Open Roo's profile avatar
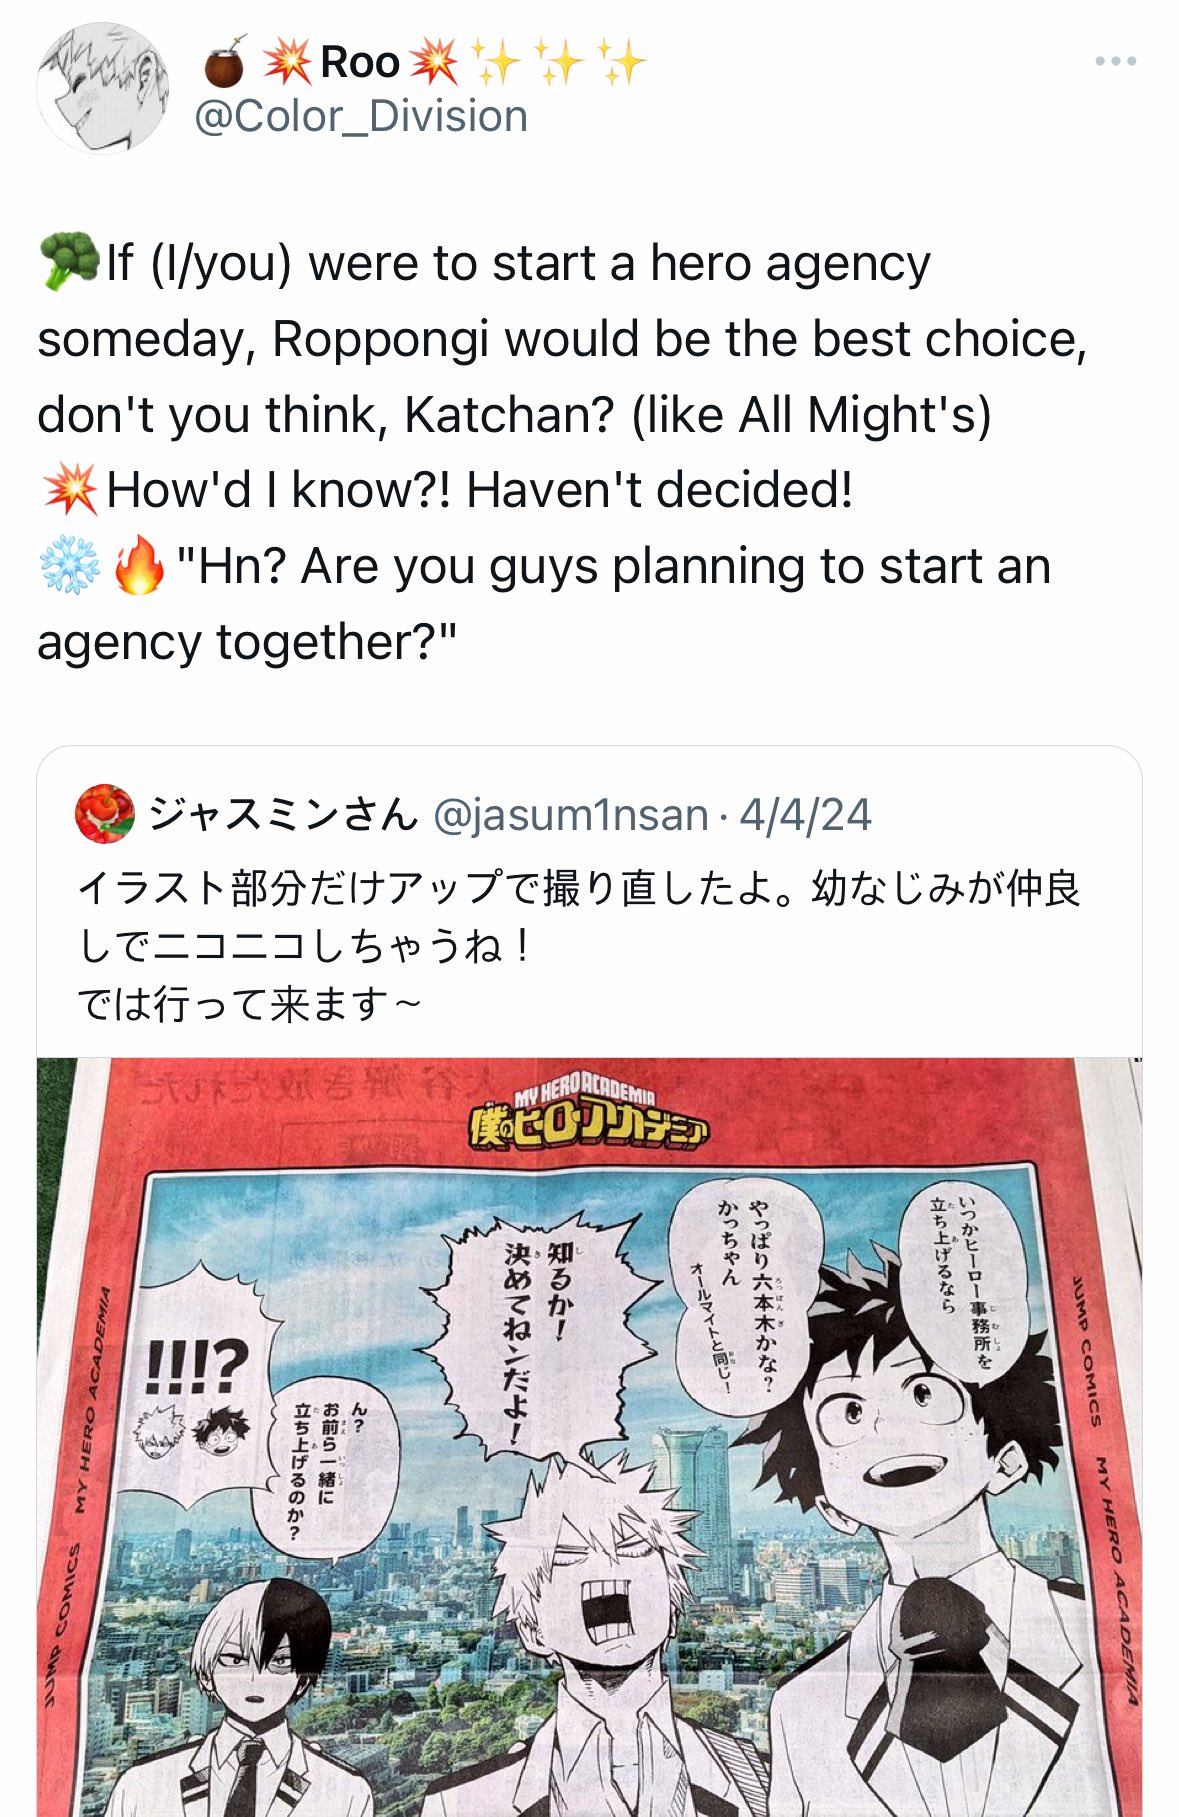Image resolution: width=1179 pixels, height=1817 pixels. point(103,88)
